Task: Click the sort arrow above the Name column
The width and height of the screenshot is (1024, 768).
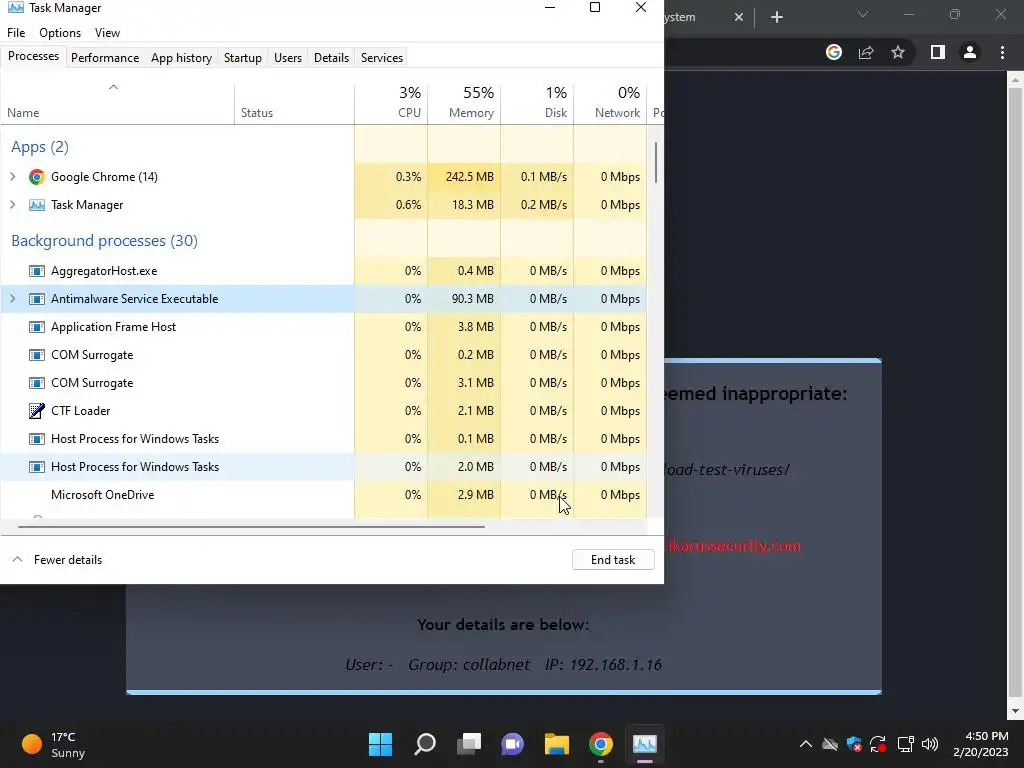Action: [113, 87]
